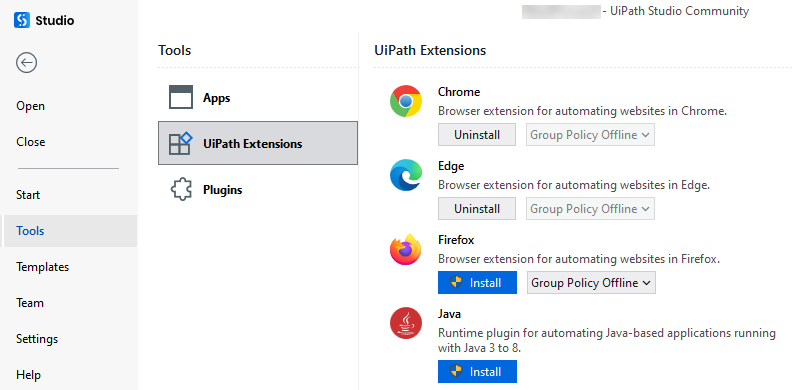Select Close in the sidebar
Screen dimensions: 792x390
(x=30, y=142)
